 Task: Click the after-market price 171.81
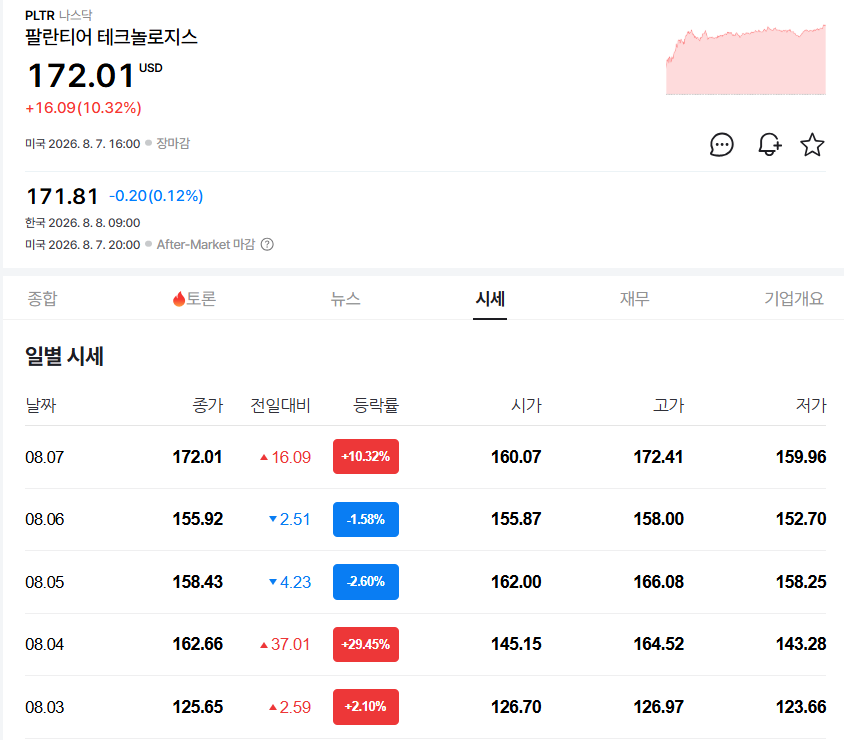62,196
